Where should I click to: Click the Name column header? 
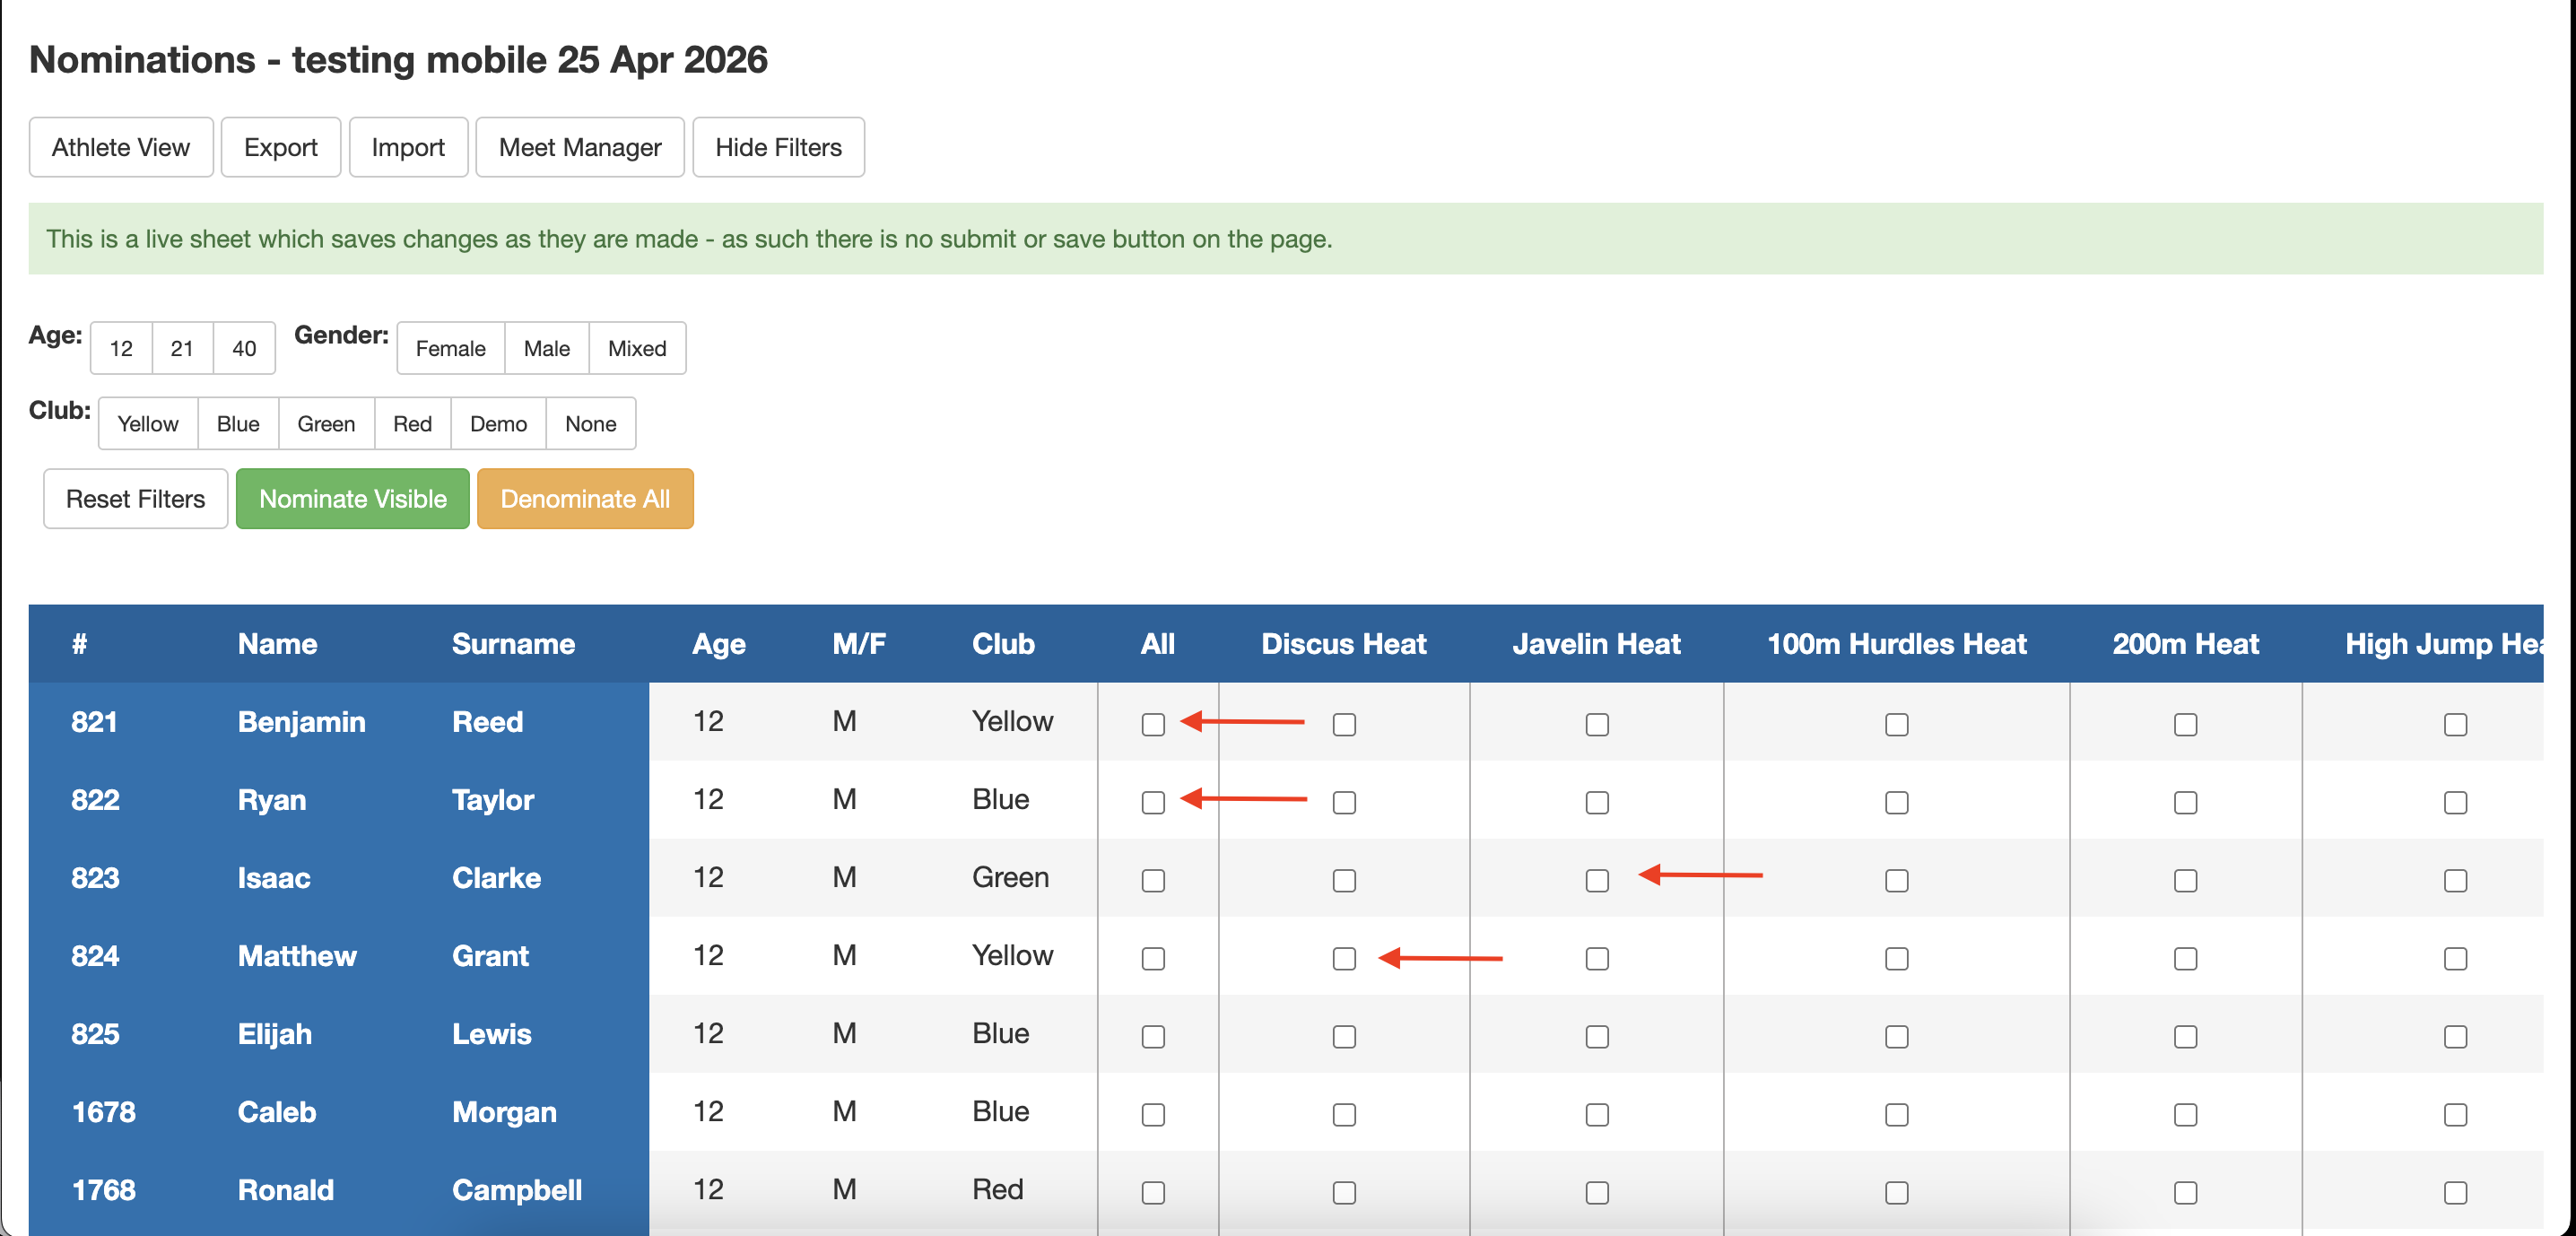[x=277, y=644]
